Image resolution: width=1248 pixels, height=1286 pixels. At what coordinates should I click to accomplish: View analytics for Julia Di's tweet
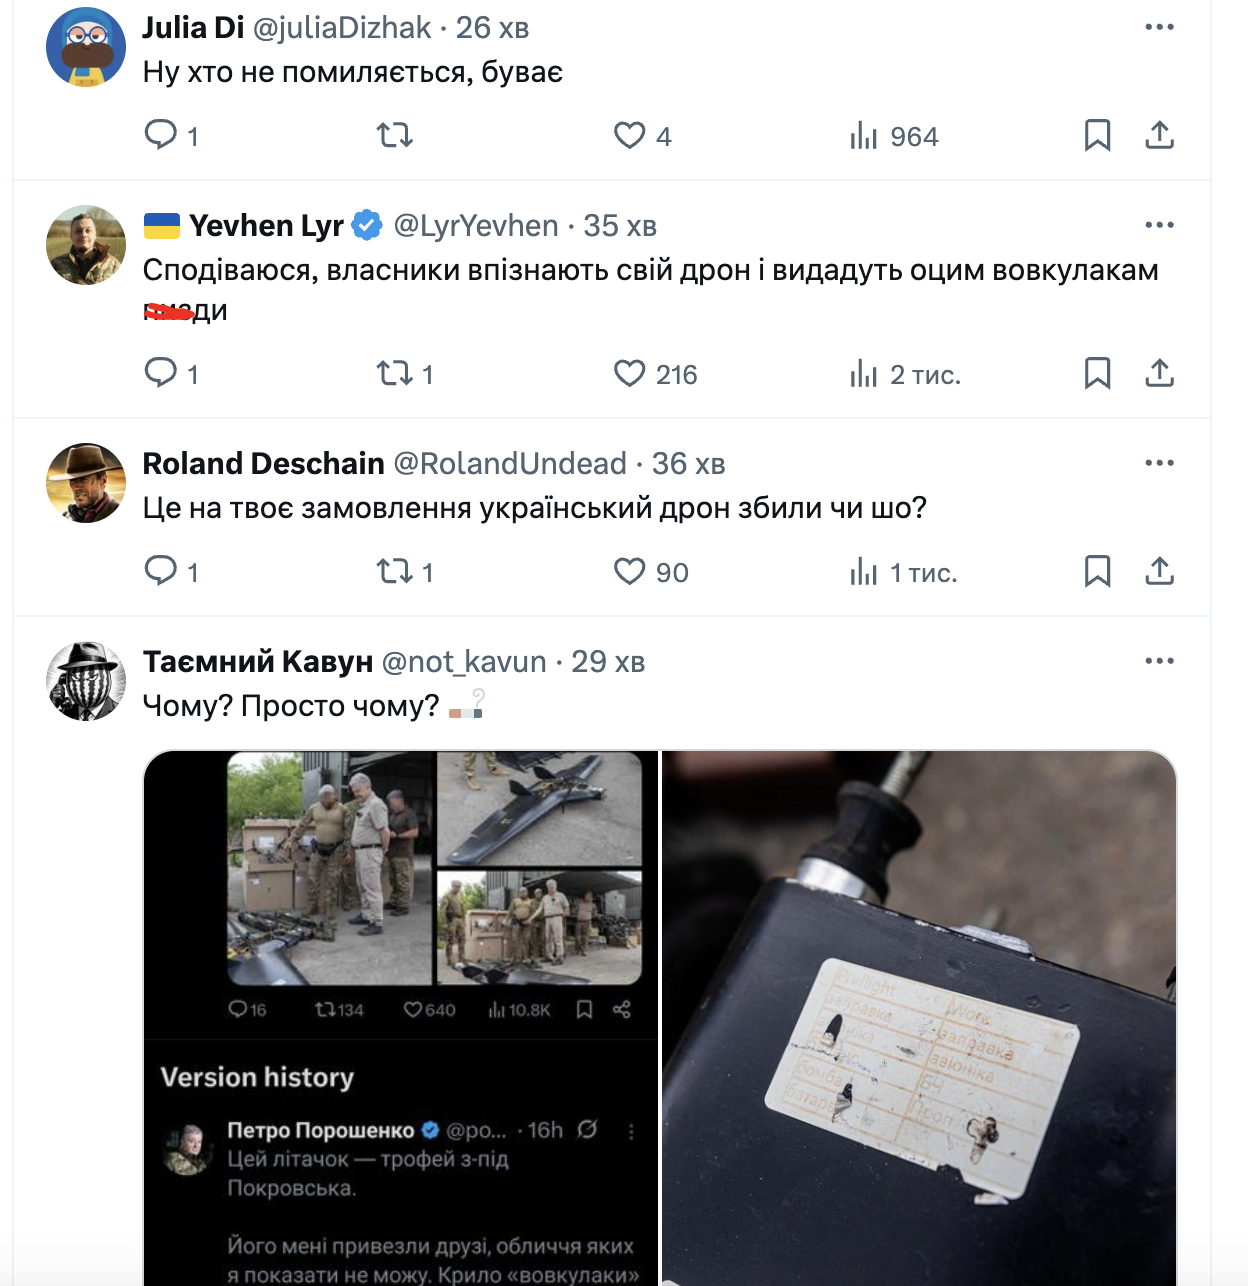(x=864, y=136)
